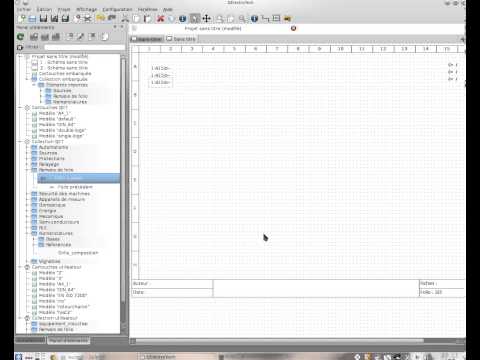Click the Paste clipboard icon

[147, 19]
